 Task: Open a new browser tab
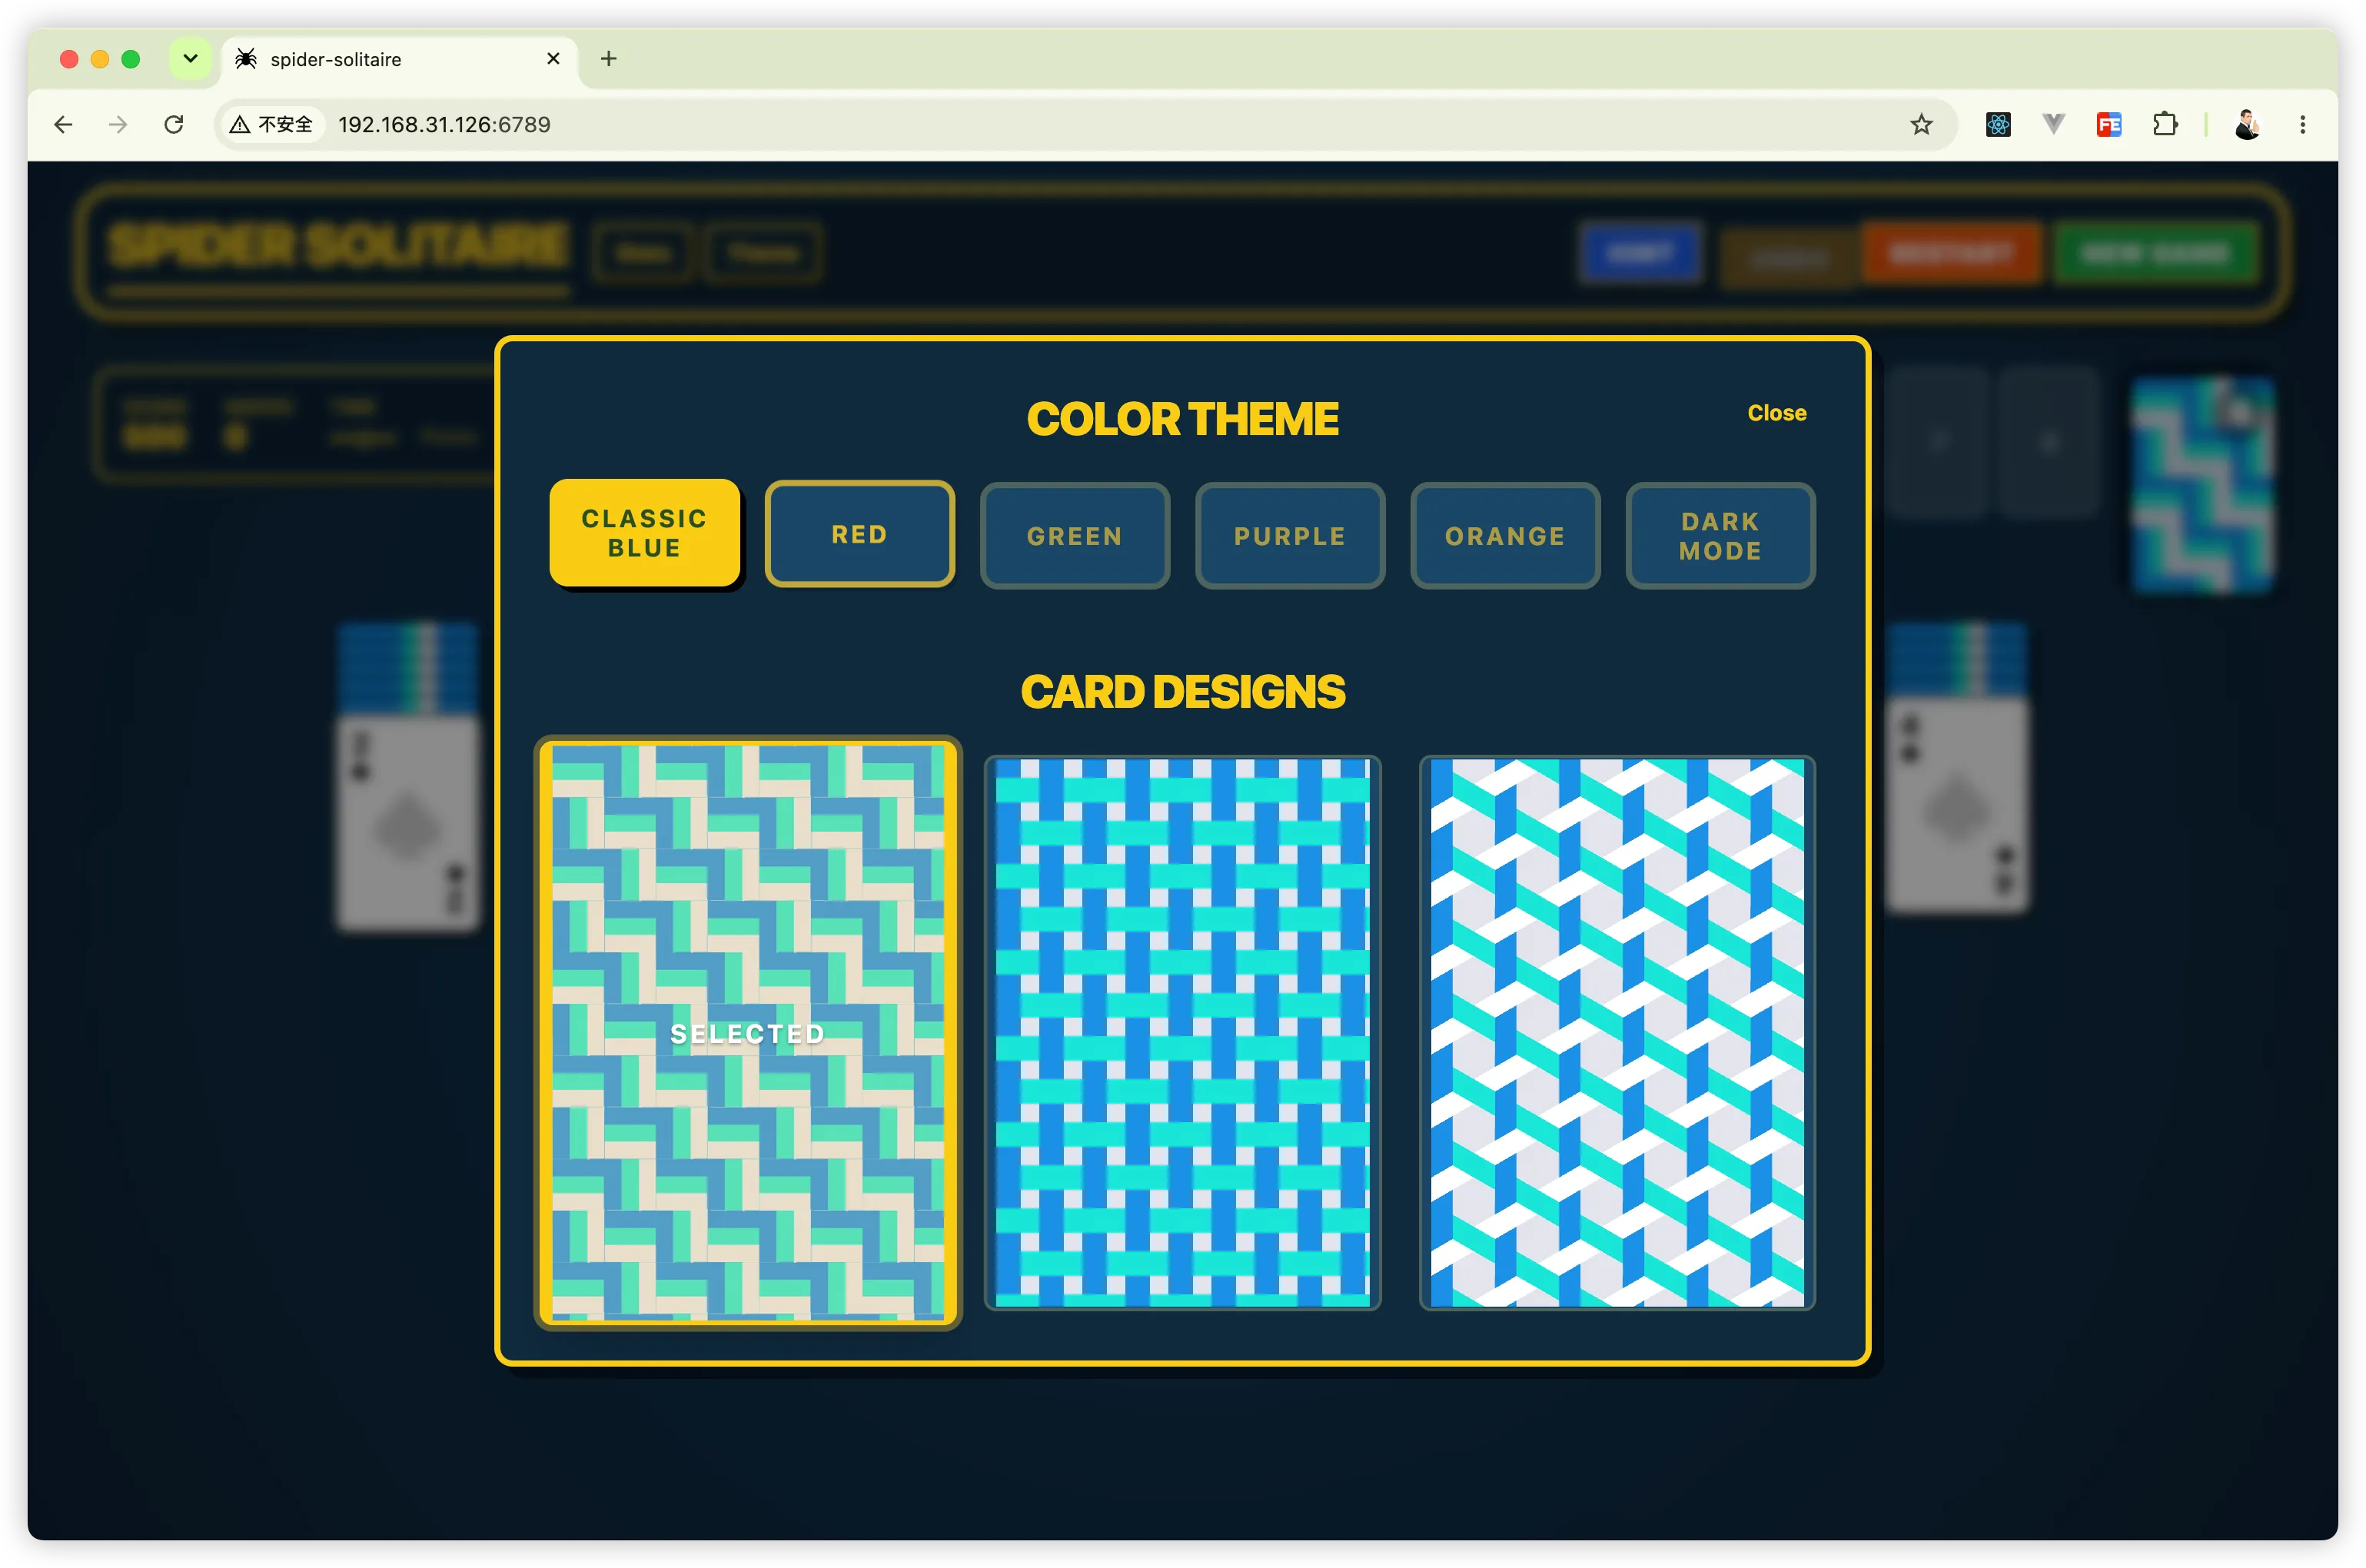608,58
